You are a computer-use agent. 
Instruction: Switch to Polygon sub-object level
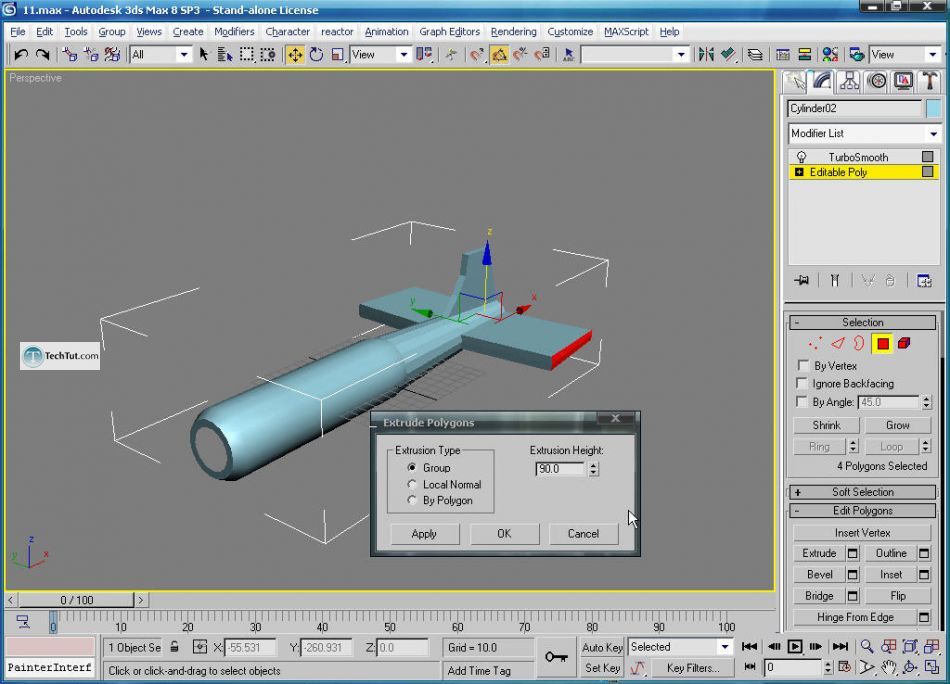(x=883, y=344)
